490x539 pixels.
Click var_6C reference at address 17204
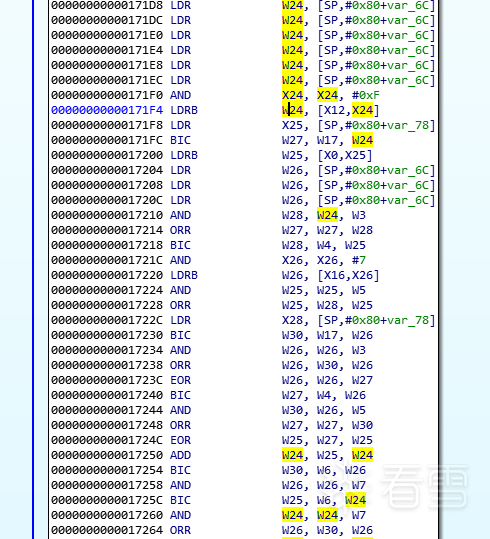click(x=408, y=170)
